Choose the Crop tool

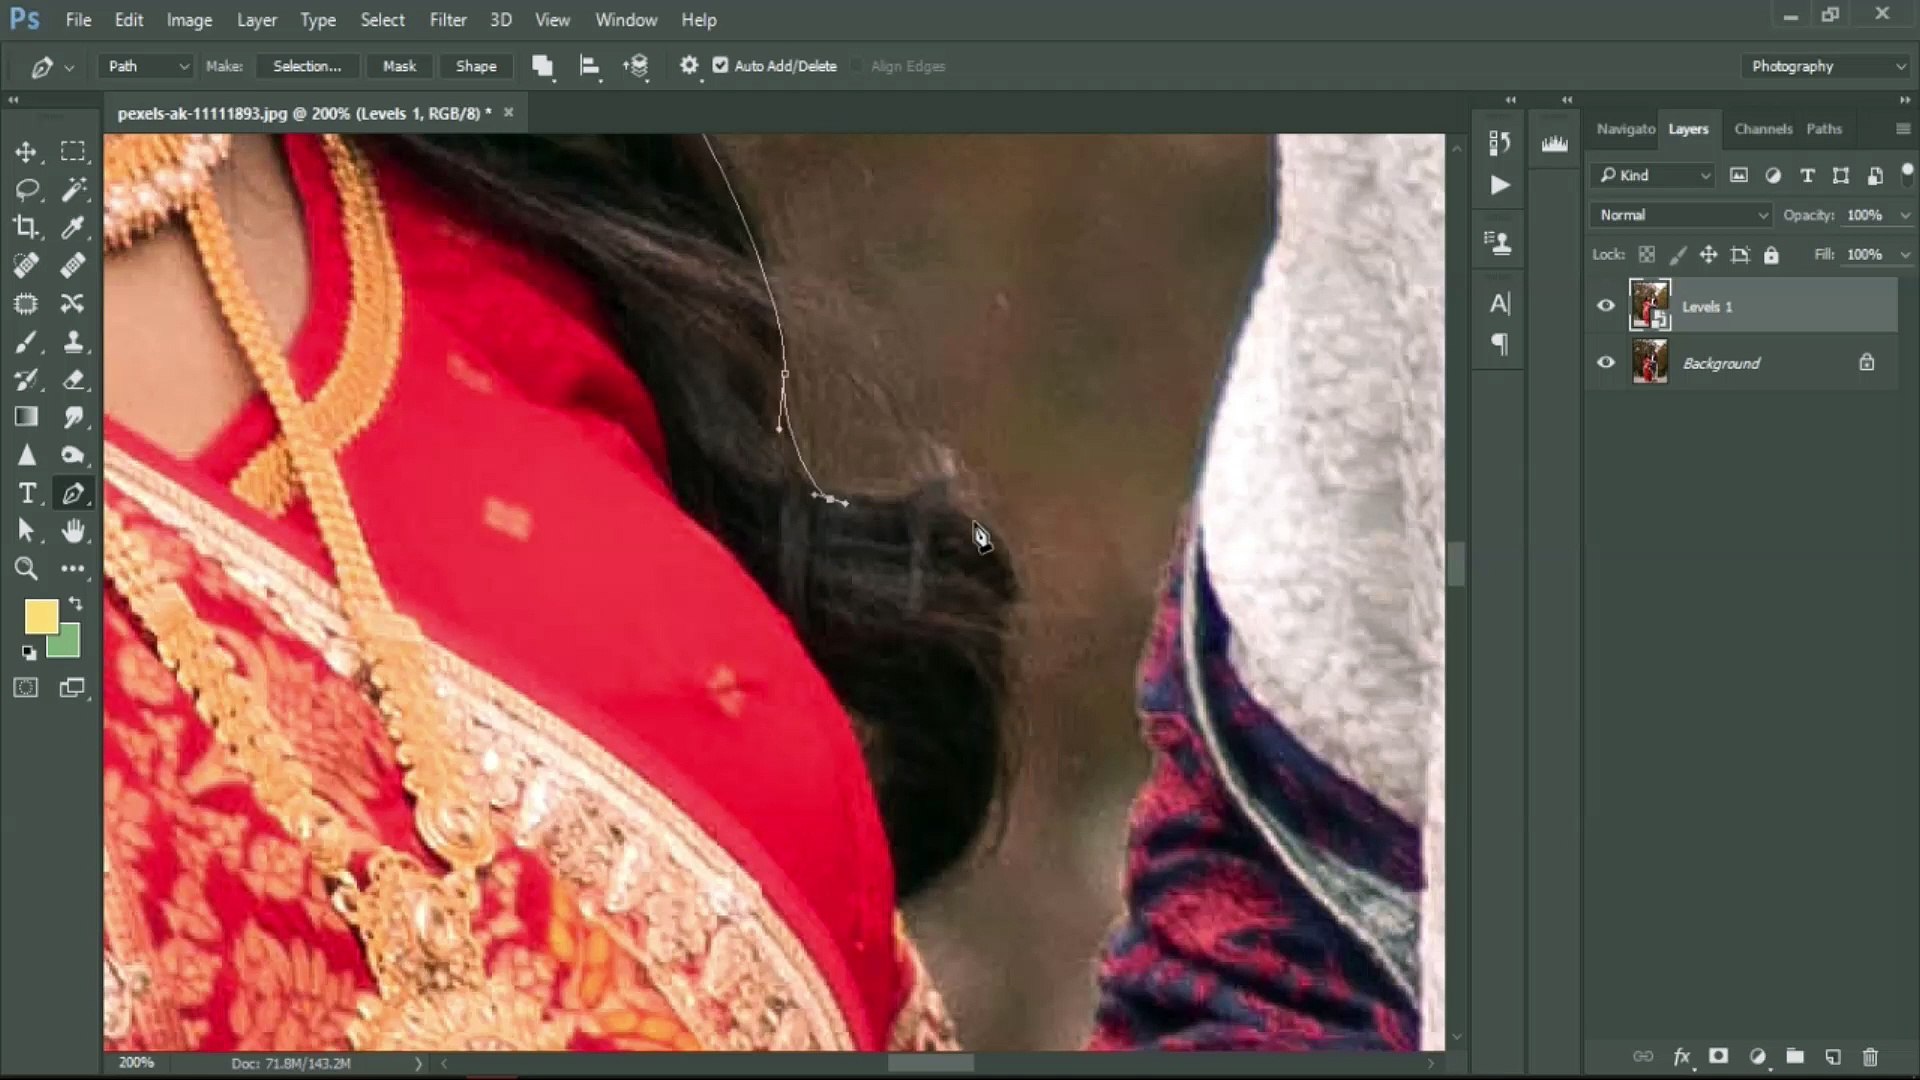[26, 228]
